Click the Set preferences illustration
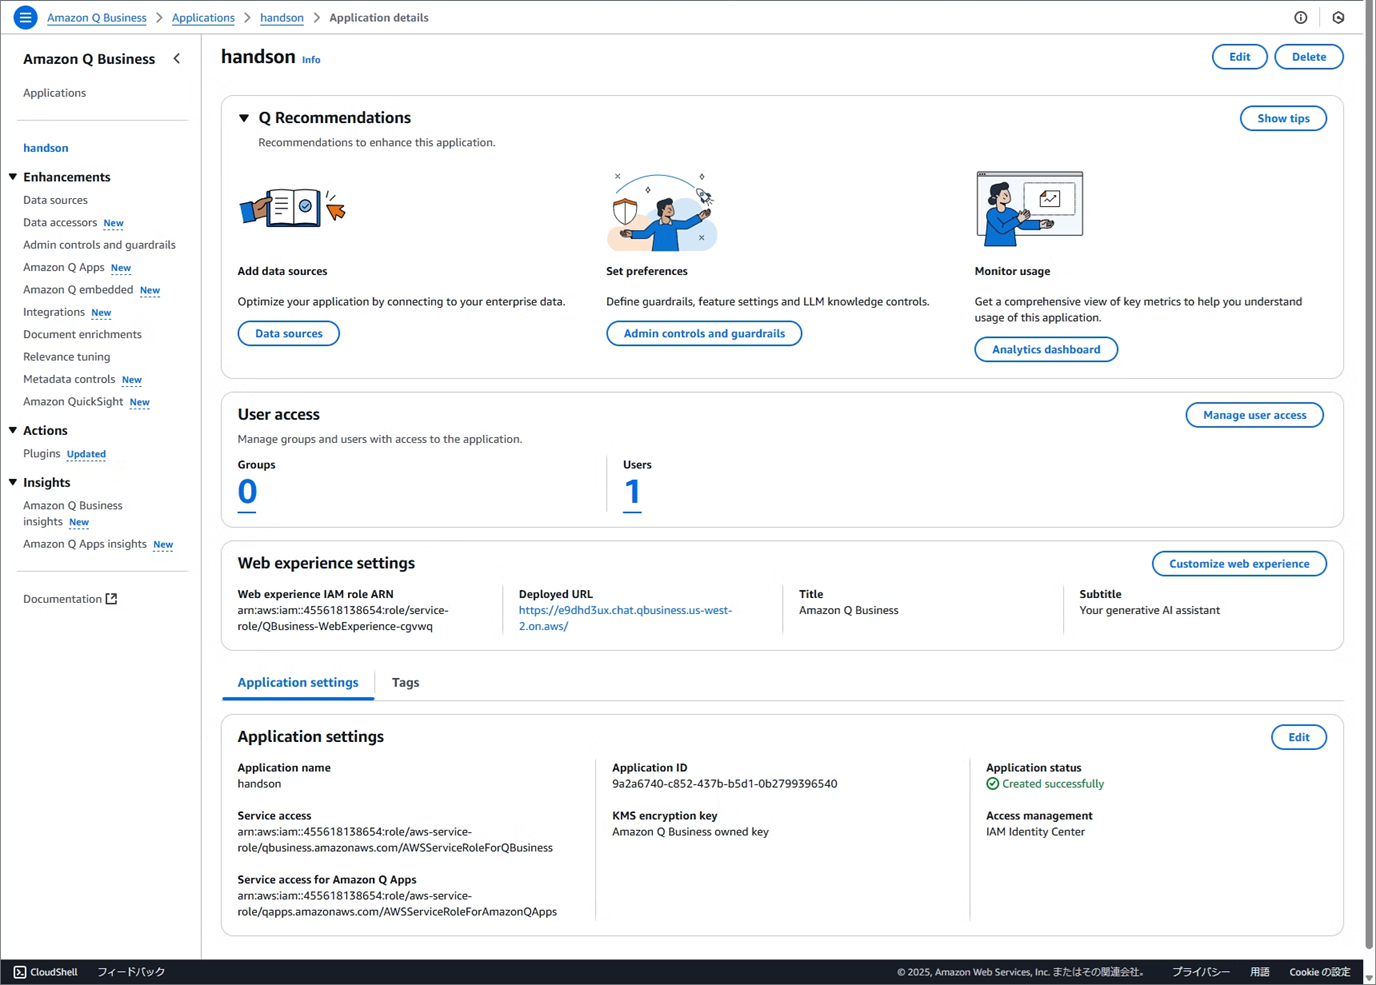This screenshot has width=1376, height=985. [x=661, y=211]
